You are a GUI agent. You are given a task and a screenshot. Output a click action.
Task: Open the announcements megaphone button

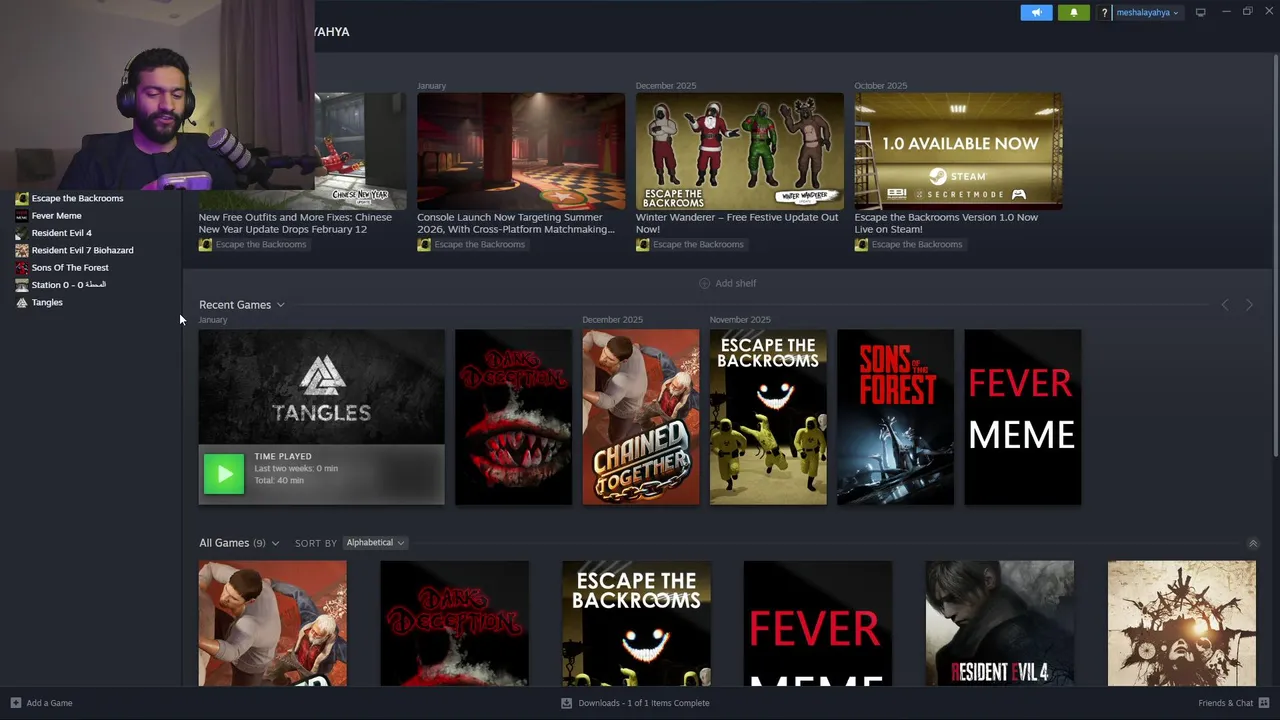point(1036,12)
